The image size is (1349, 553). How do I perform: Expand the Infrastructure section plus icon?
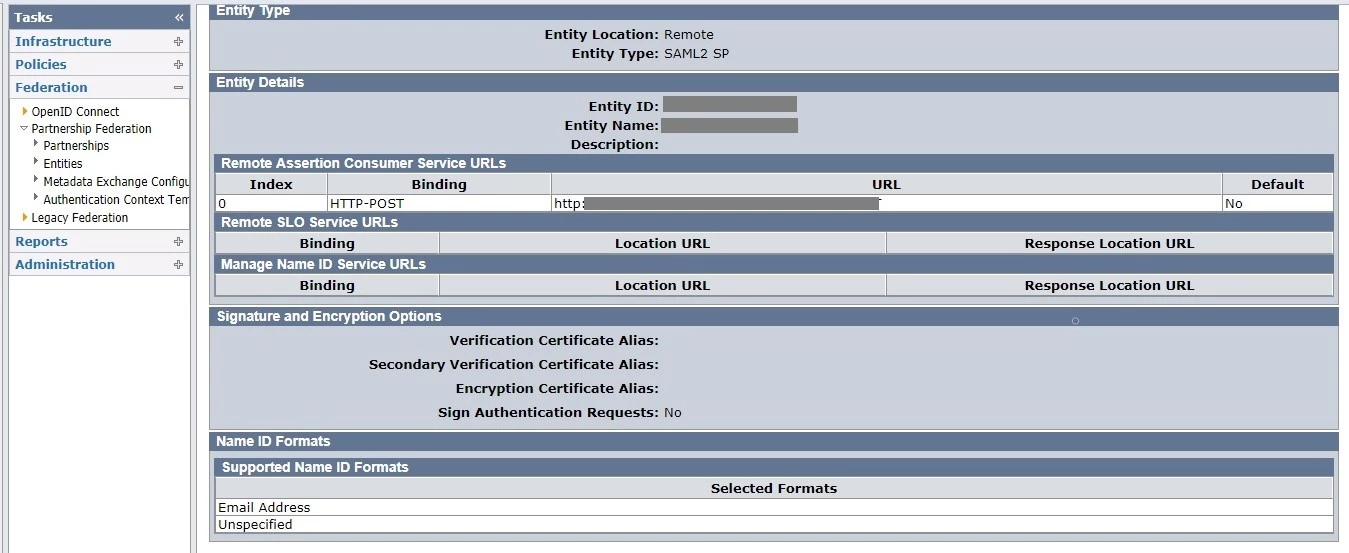(x=178, y=42)
